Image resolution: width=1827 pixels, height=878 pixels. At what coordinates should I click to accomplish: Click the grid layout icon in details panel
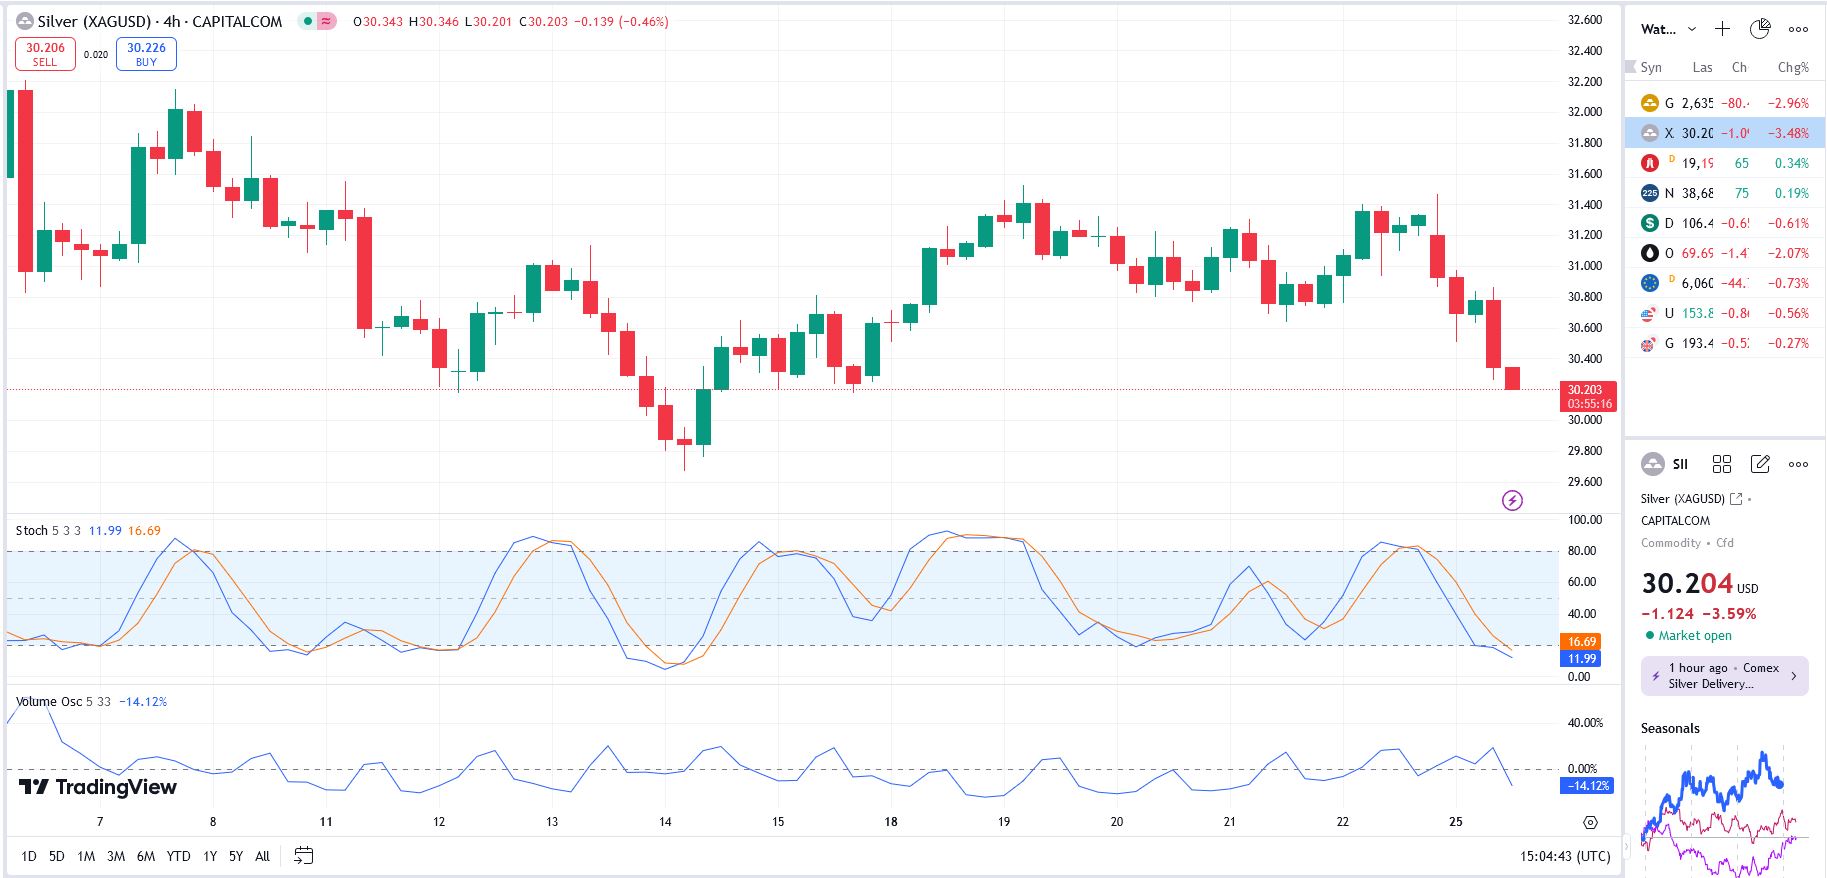click(x=1721, y=464)
